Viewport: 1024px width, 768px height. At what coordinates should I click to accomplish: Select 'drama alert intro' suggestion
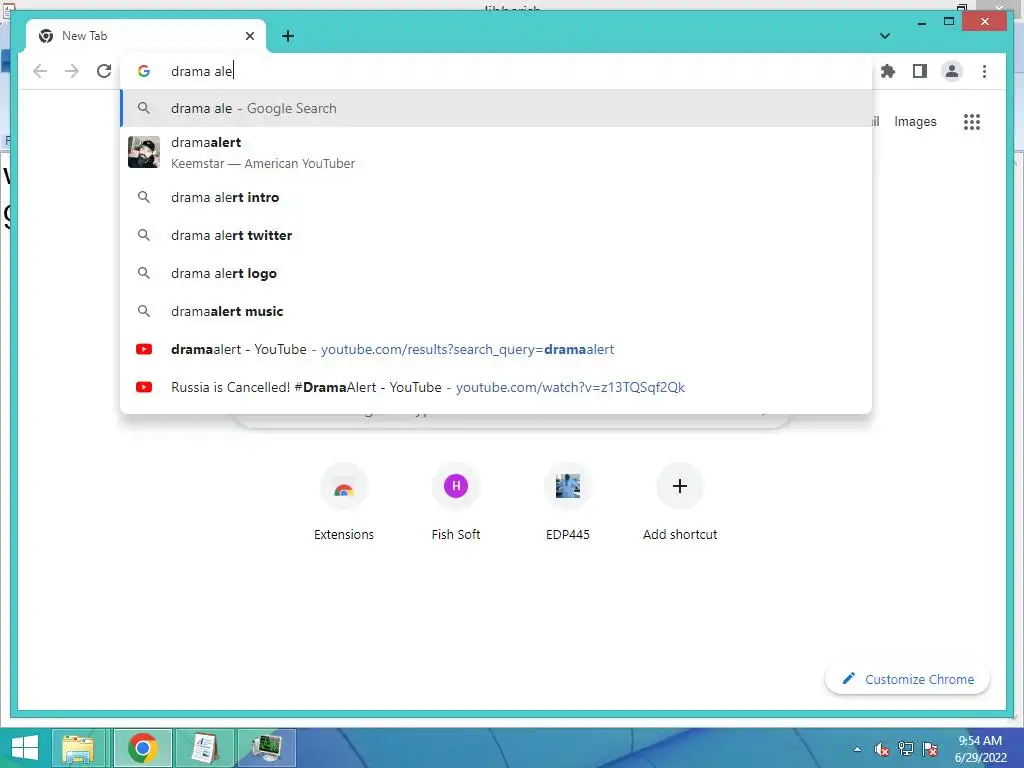pos(496,197)
